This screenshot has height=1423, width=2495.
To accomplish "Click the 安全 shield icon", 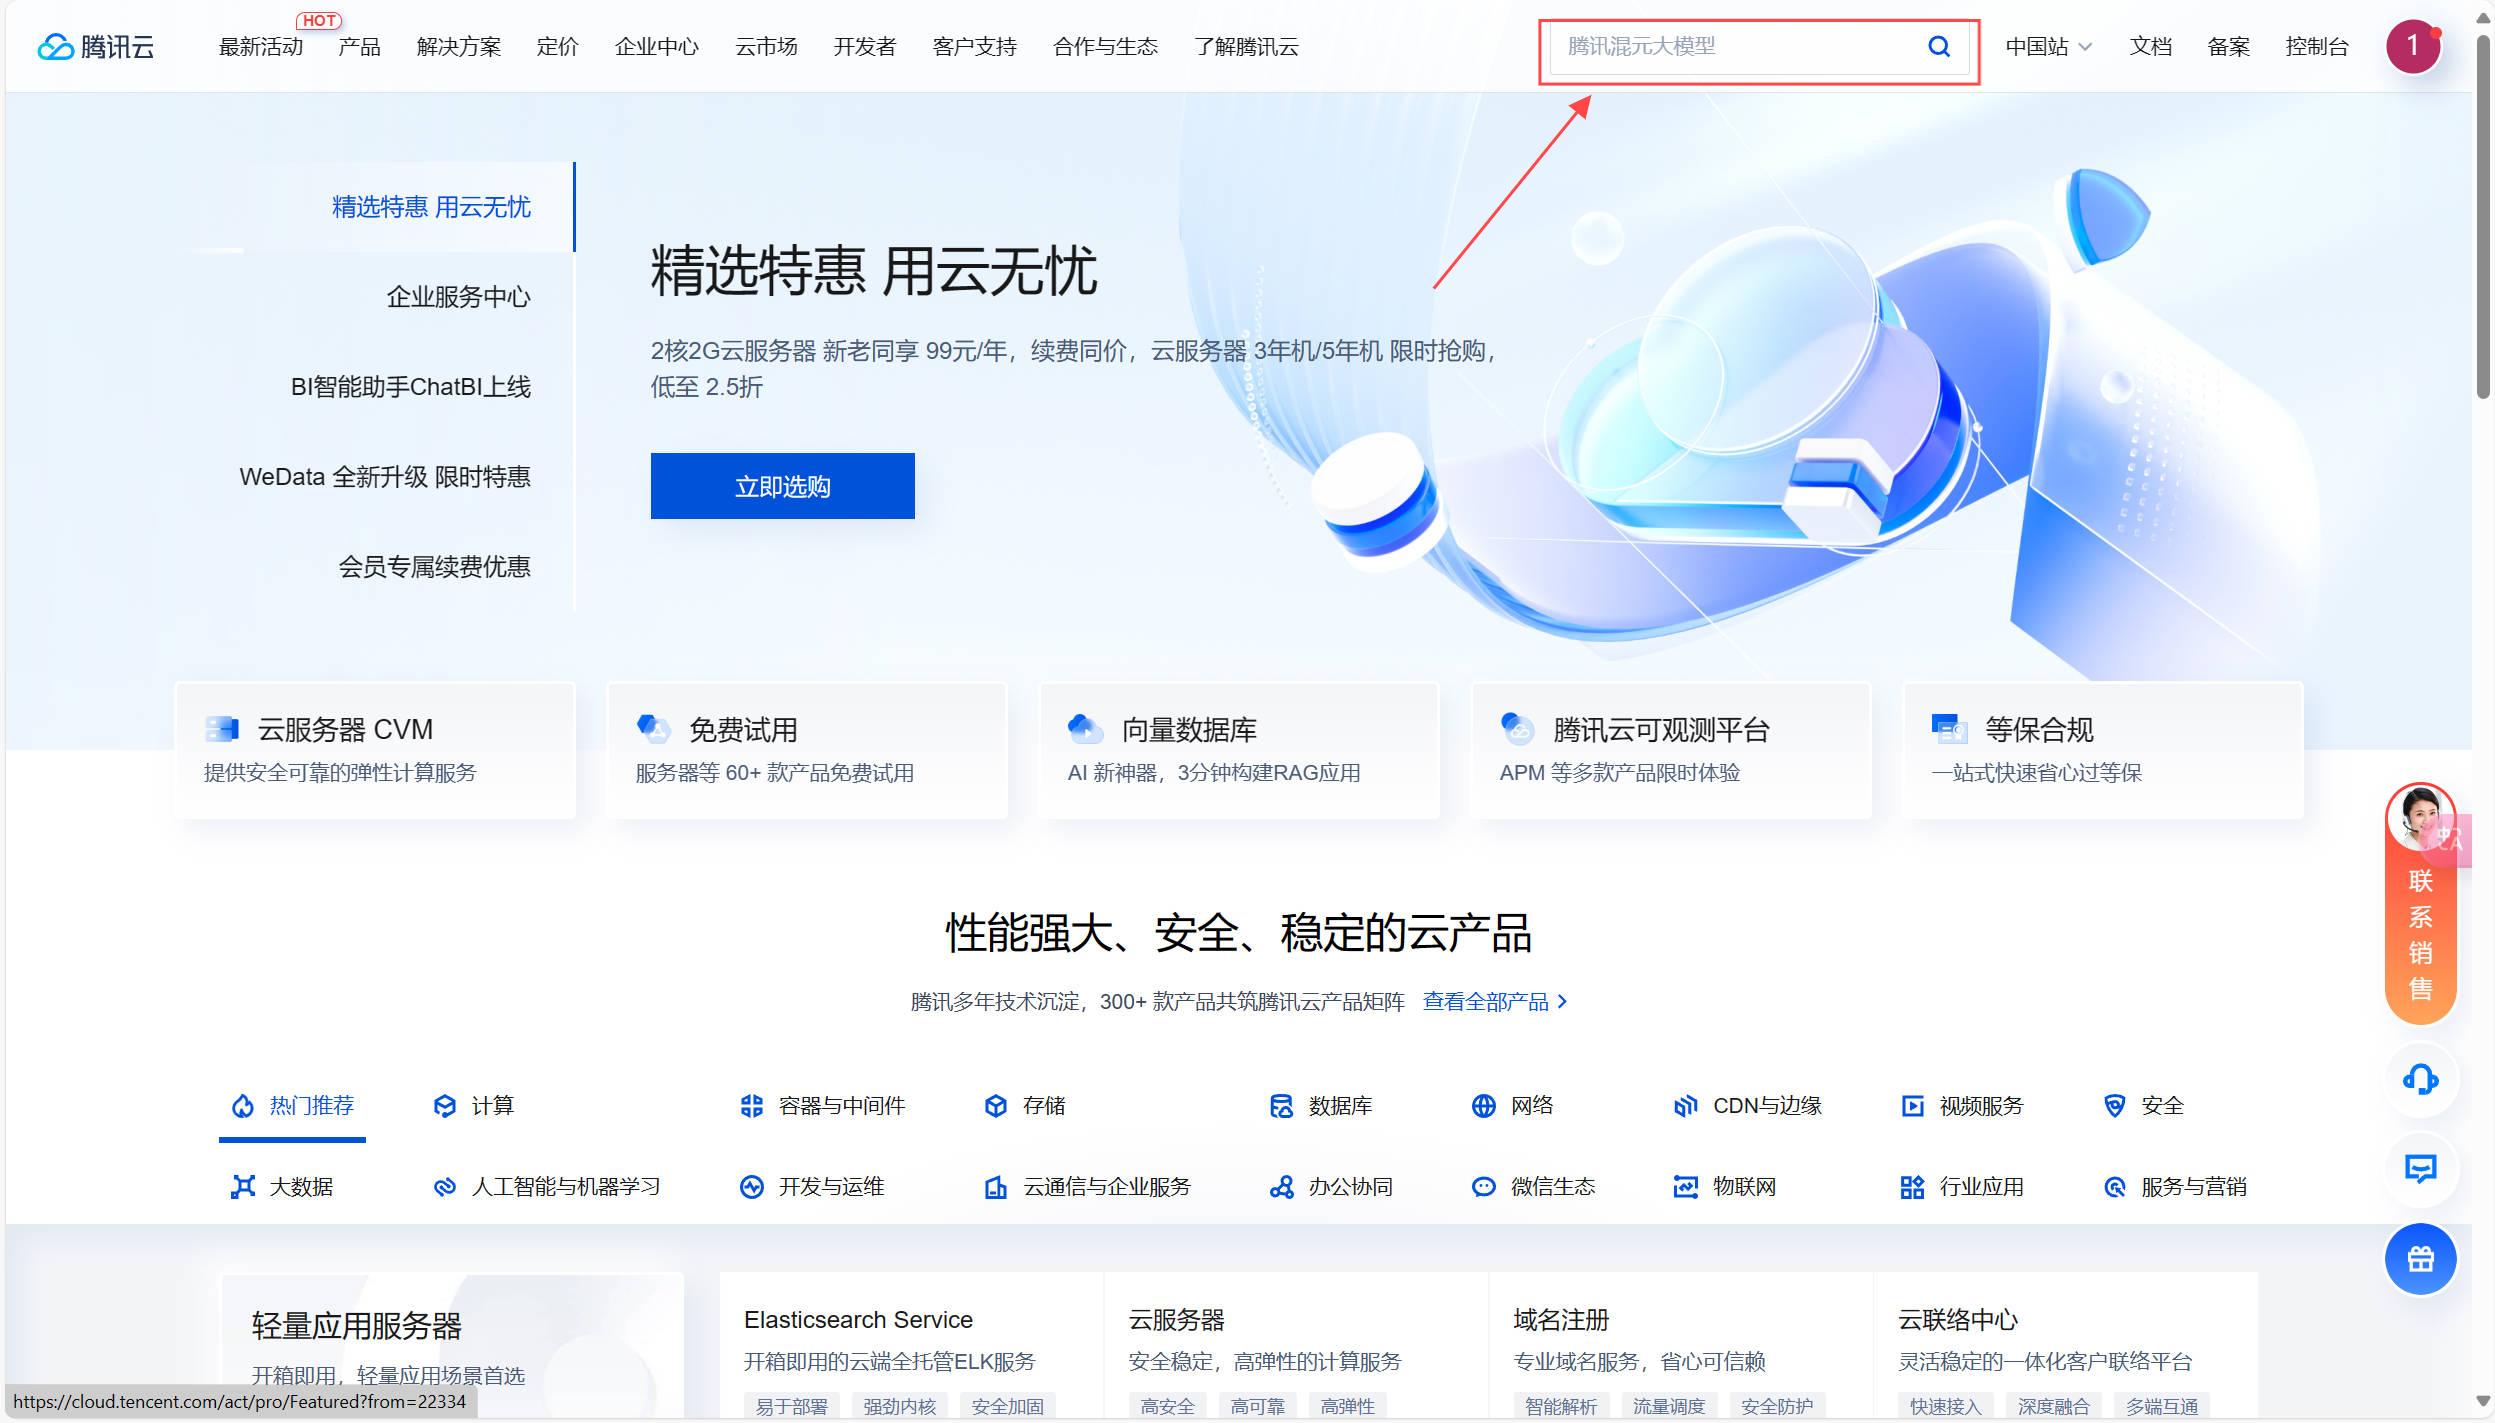I will click(x=2114, y=1105).
